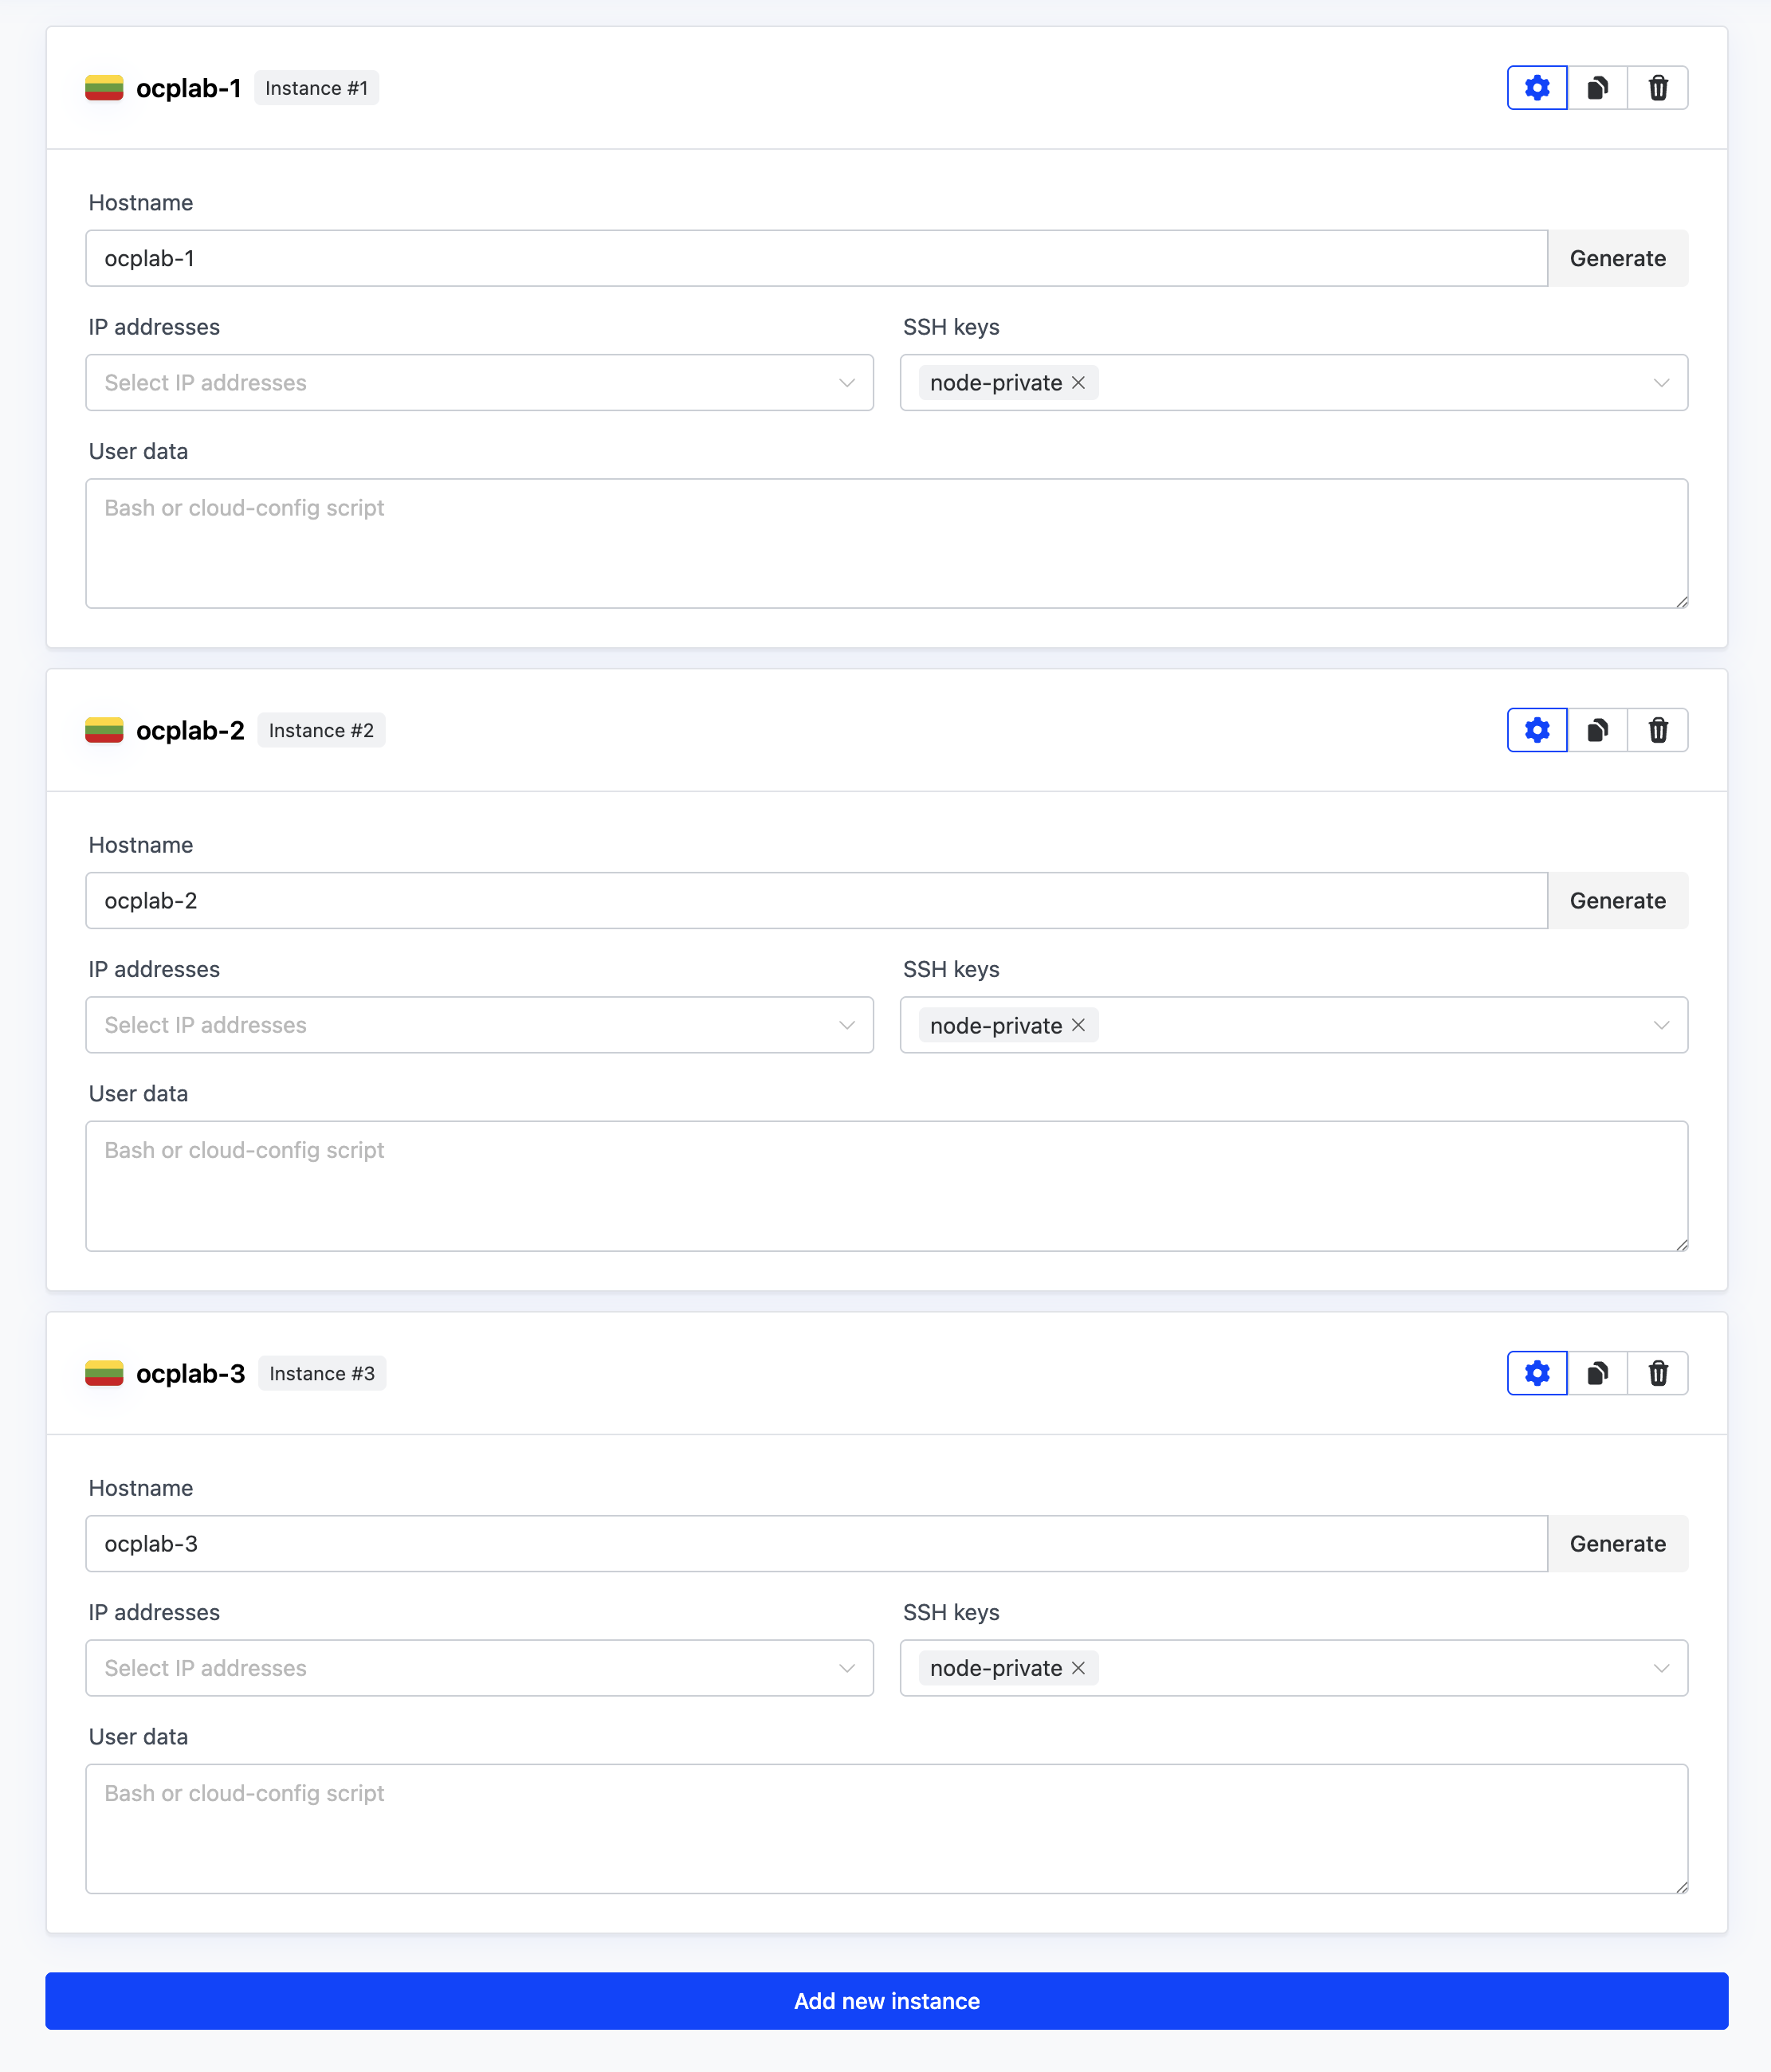Open the IP addresses dropdown for ocplab-1
1771x2072 pixels.
(479, 382)
